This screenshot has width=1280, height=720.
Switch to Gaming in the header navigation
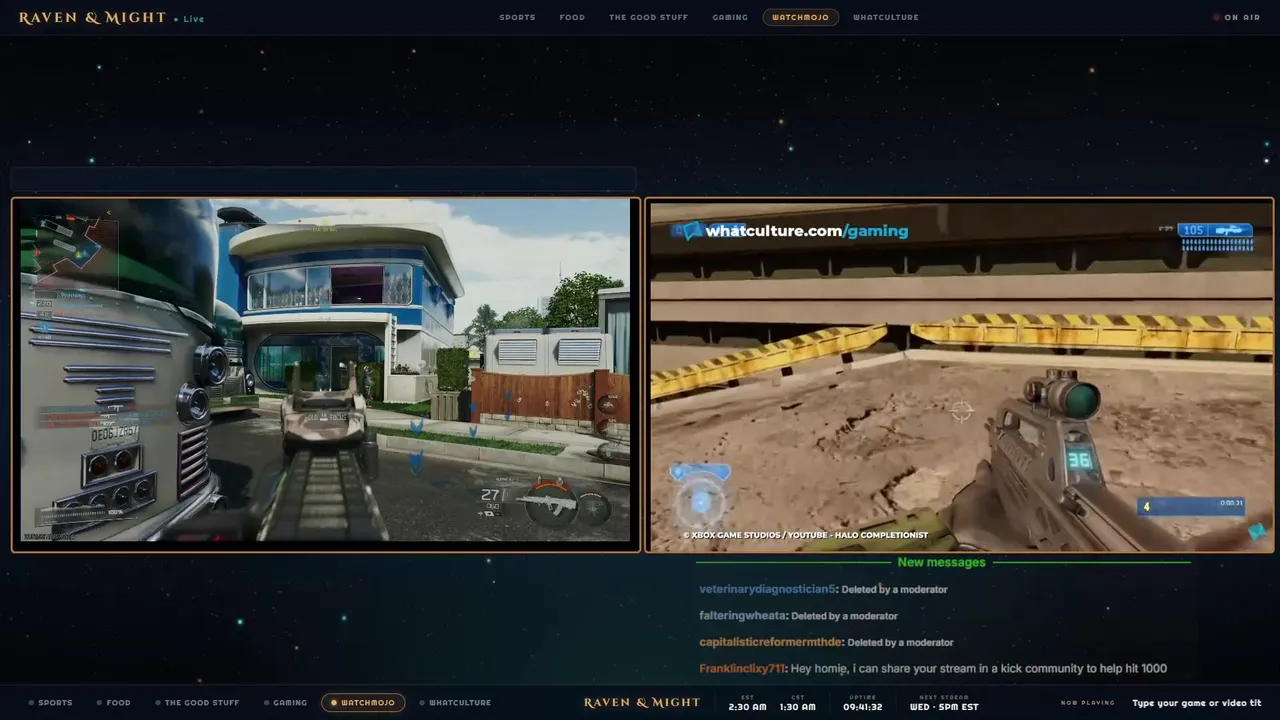point(730,17)
